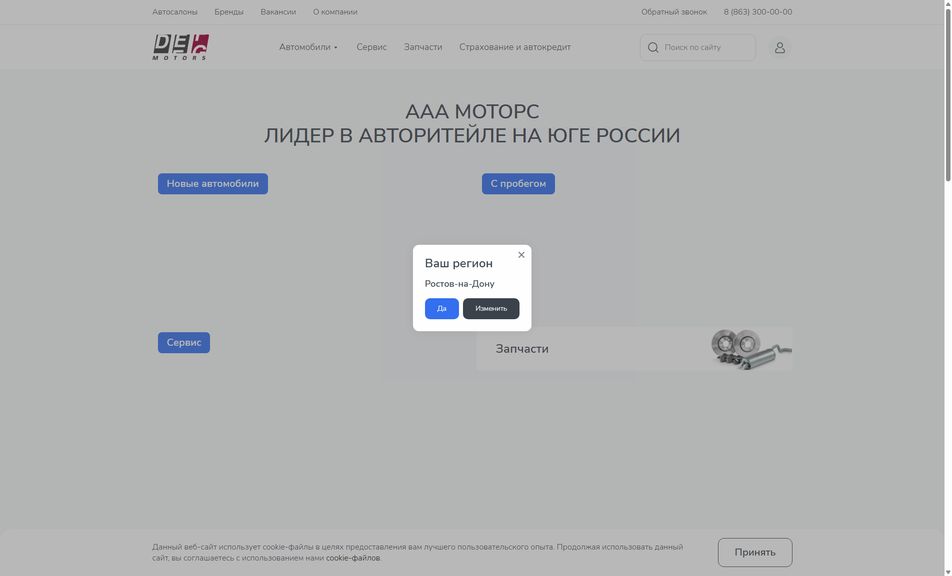Open the Запчасти card
The width and height of the screenshot is (952, 576).
tap(634, 349)
